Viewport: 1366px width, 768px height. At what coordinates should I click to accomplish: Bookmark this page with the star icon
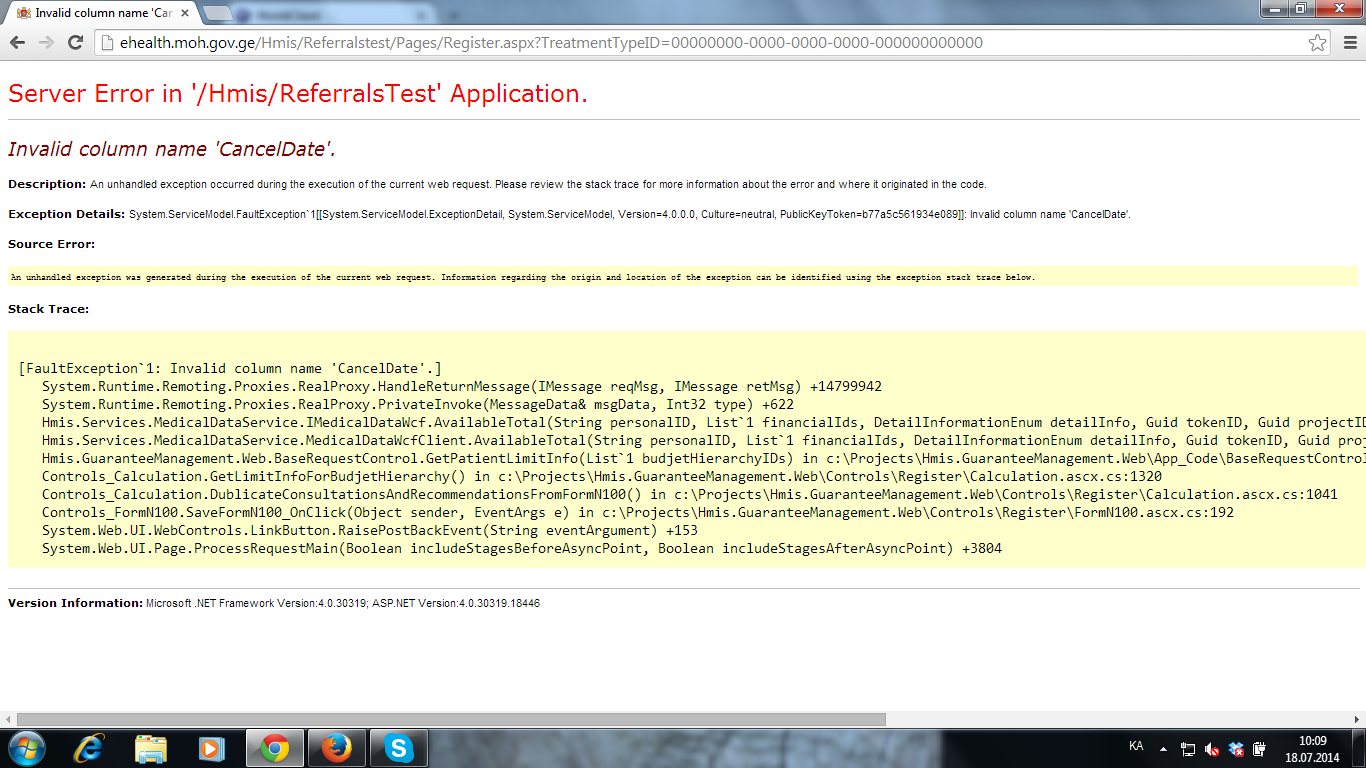click(x=1318, y=43)
